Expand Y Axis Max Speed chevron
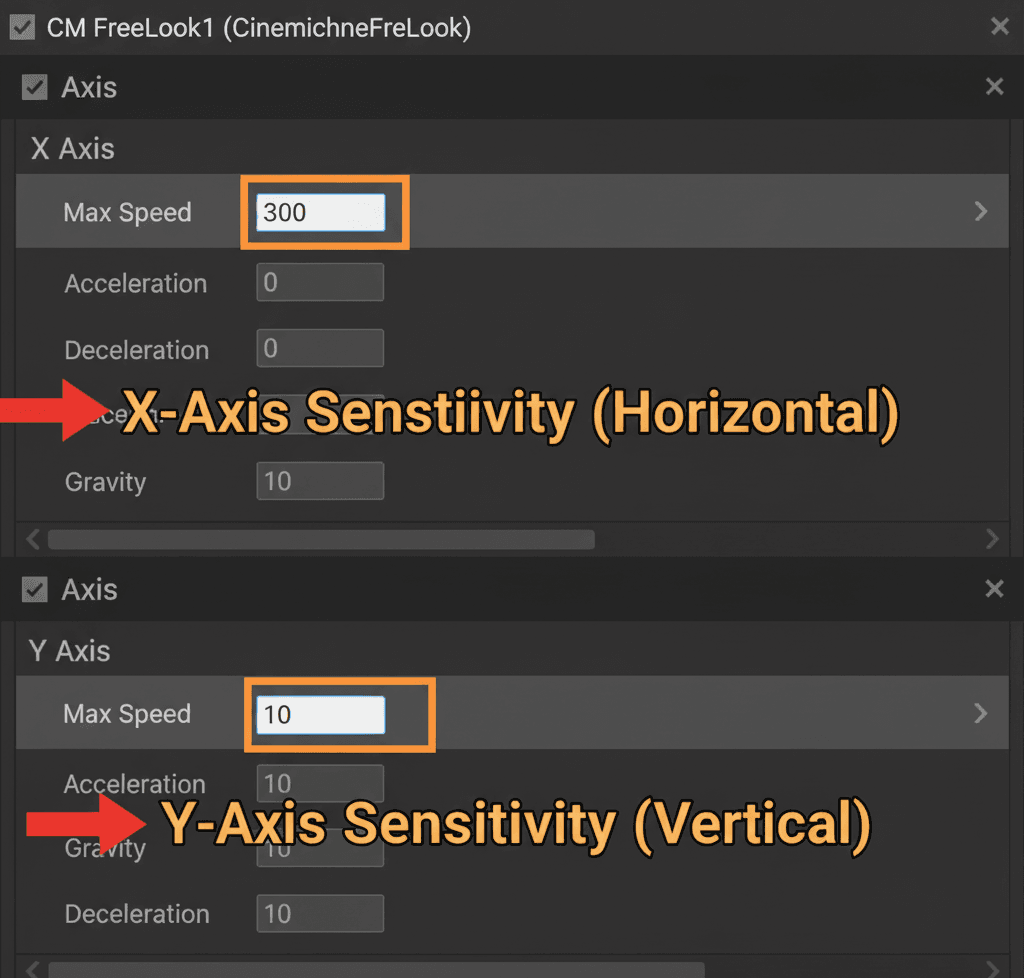 (981, 713)
